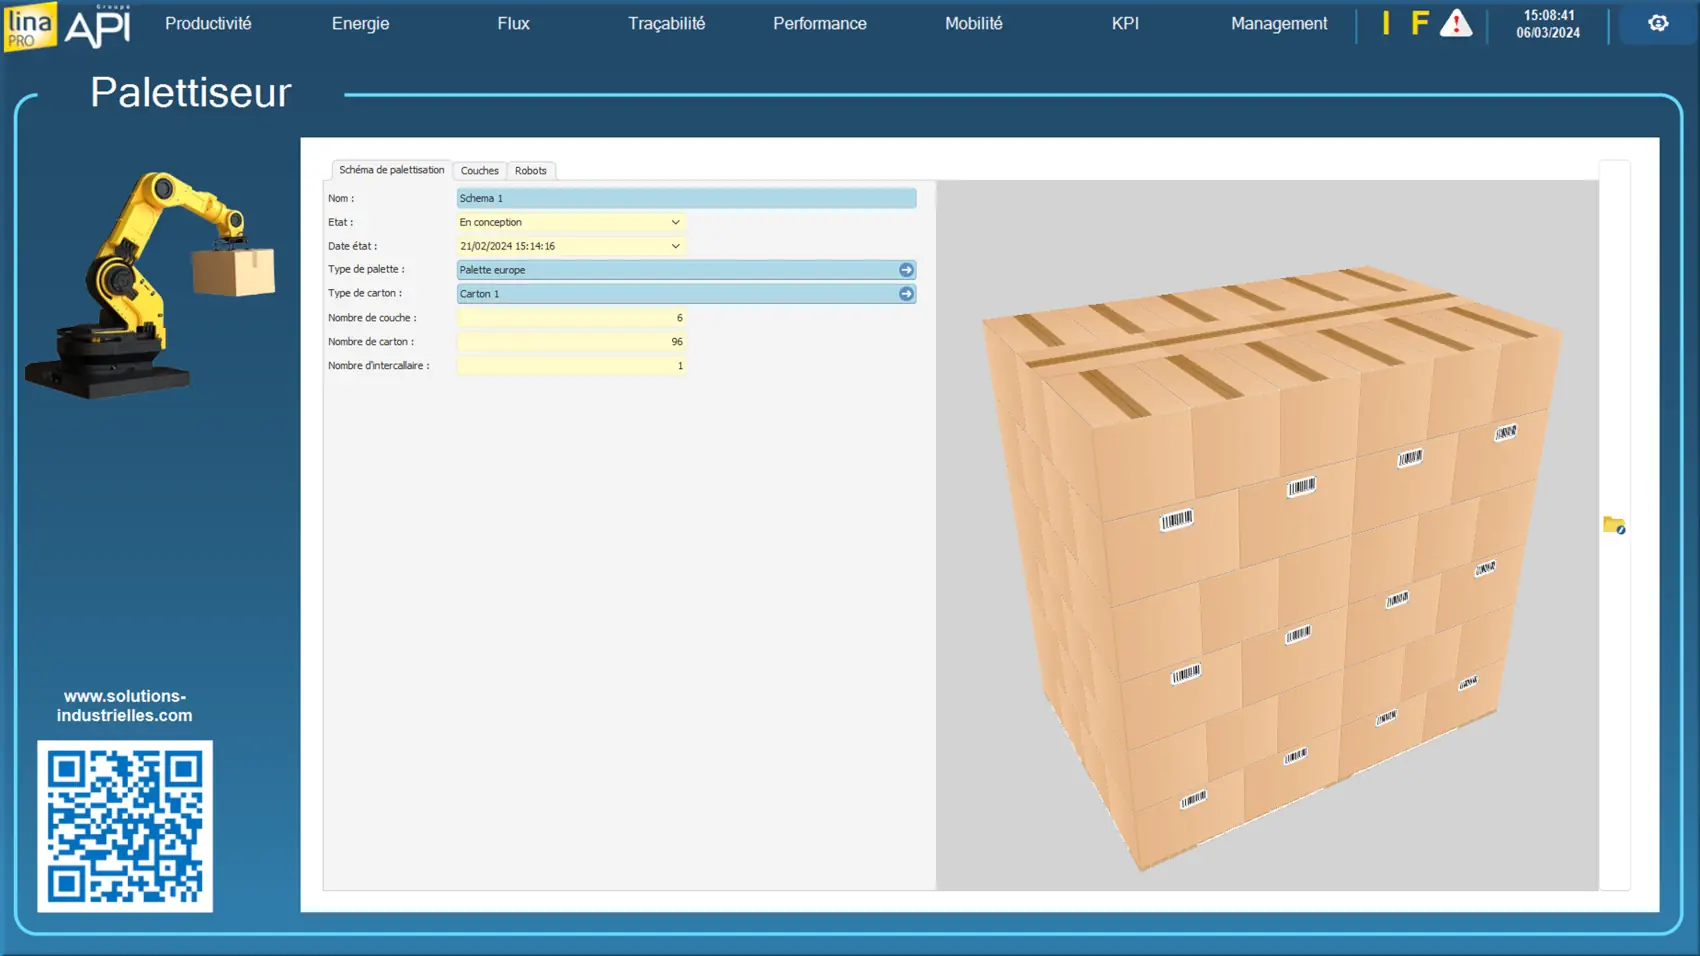The width and height of the screenshot is (1700, 956).
Task: Click the red warning alert icon
Action: pyautogui.click(x=1455, y=23)
